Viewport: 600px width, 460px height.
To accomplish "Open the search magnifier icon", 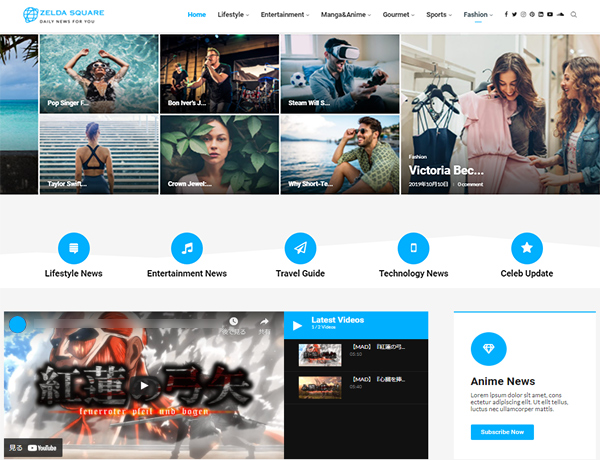I will tap(574, 15).
